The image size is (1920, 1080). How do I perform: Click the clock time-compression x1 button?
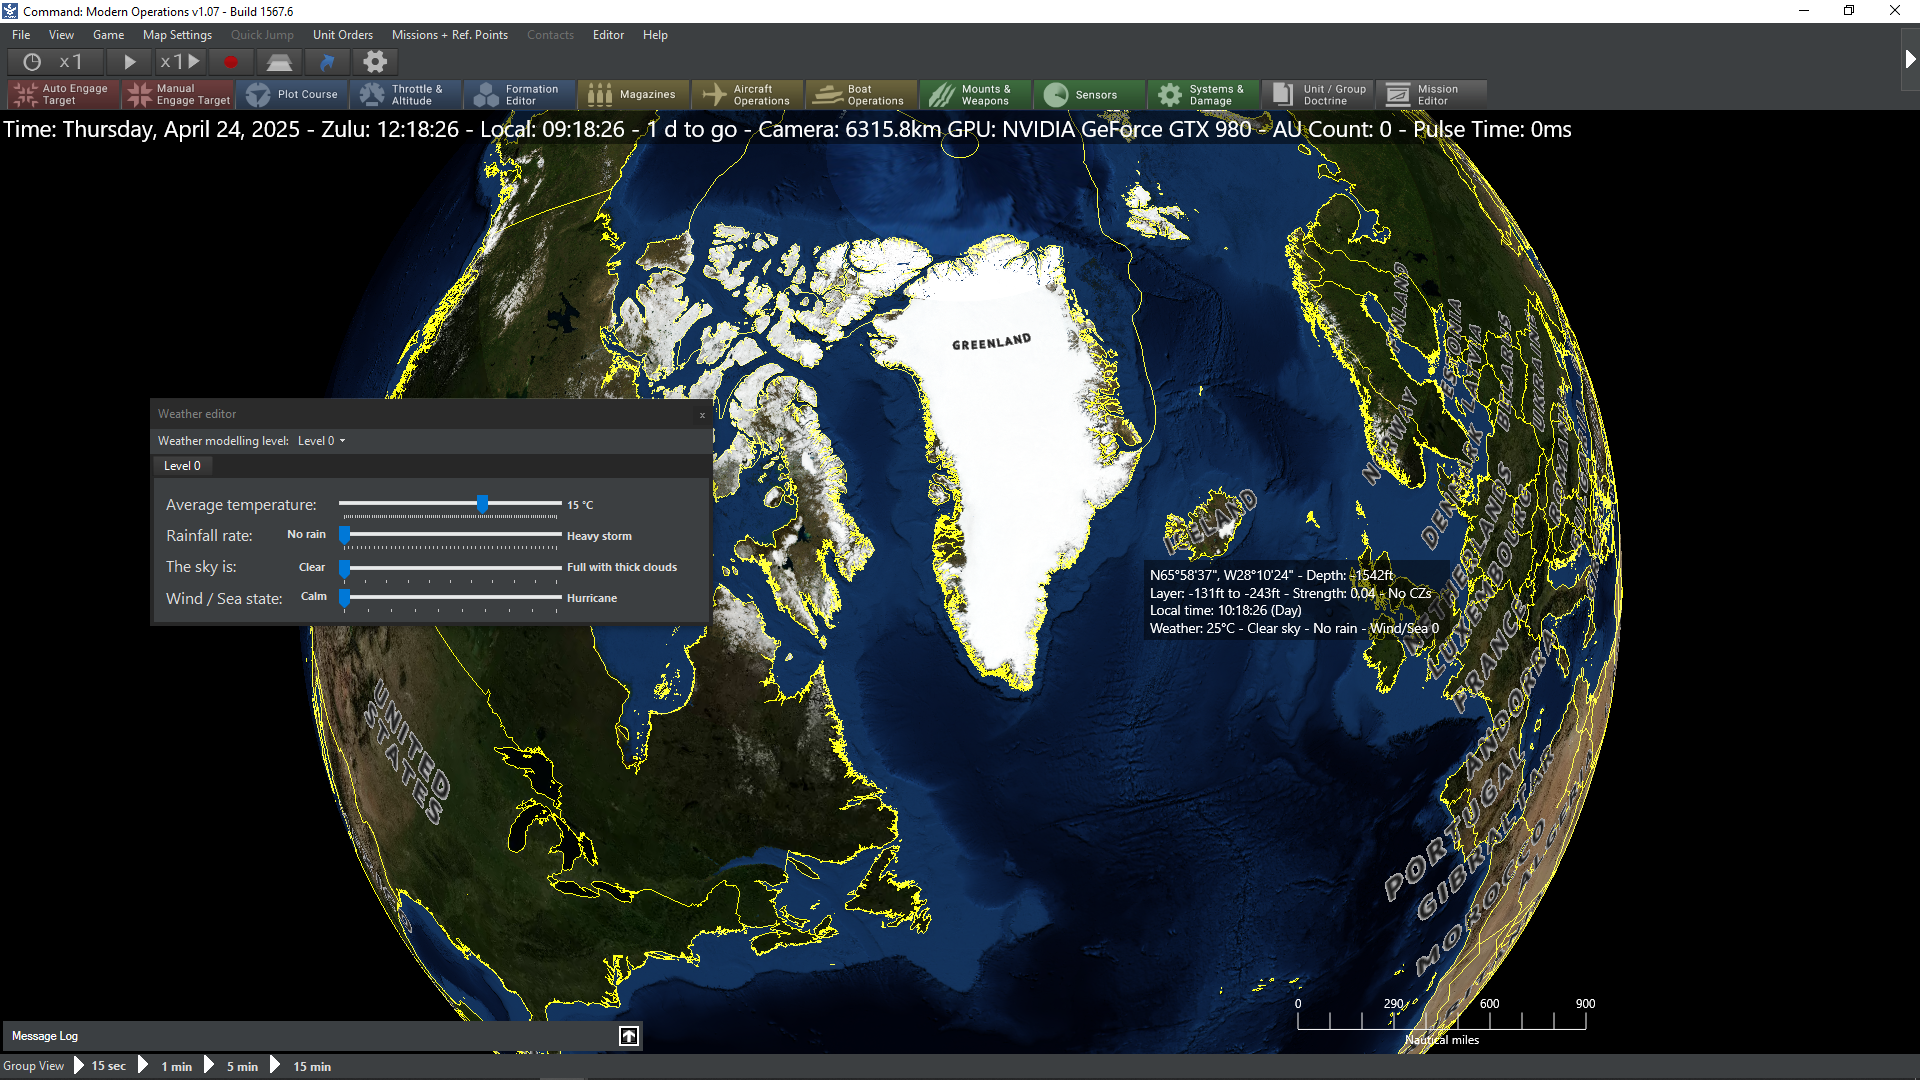[53, 62]
